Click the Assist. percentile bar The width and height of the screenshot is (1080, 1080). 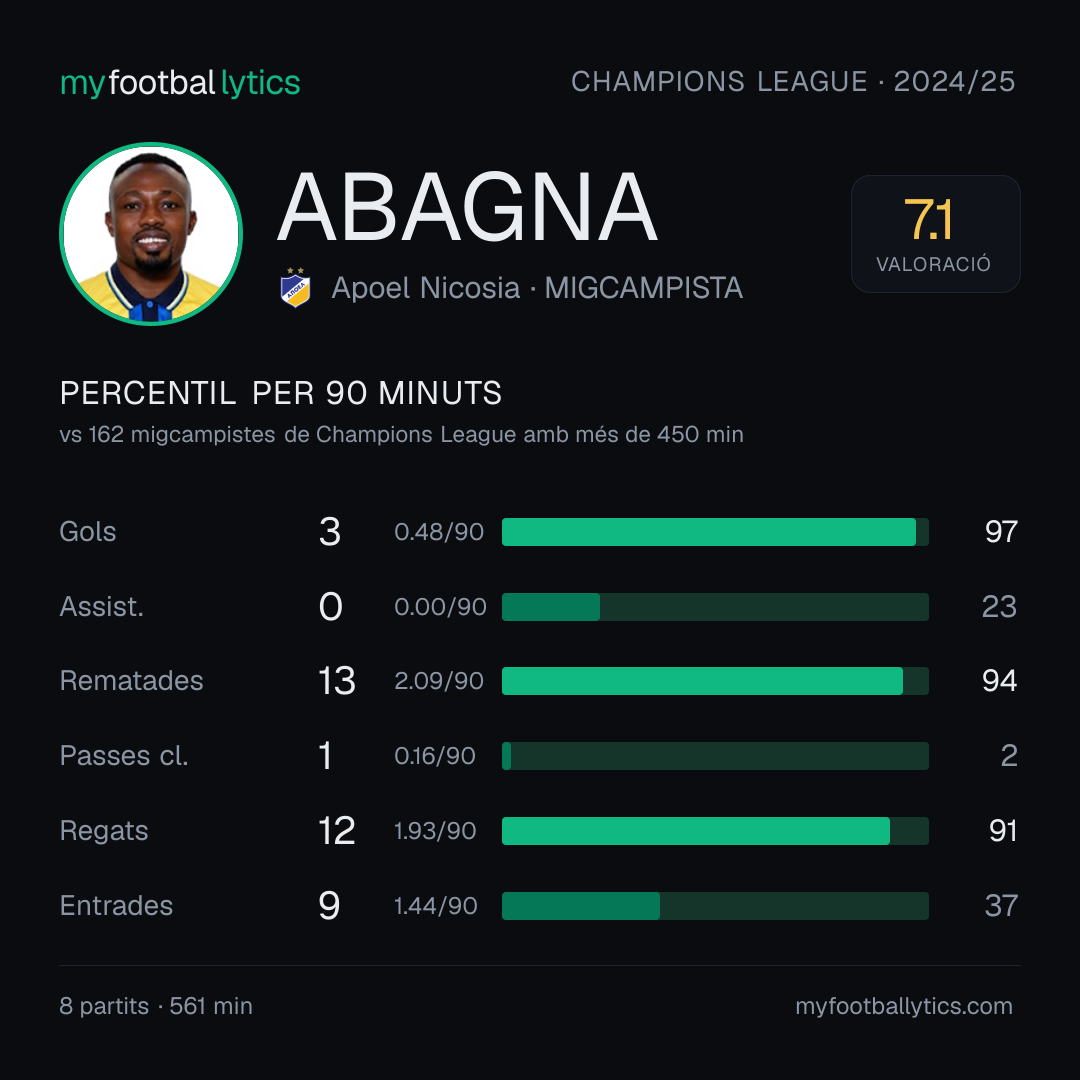point(715,607)
